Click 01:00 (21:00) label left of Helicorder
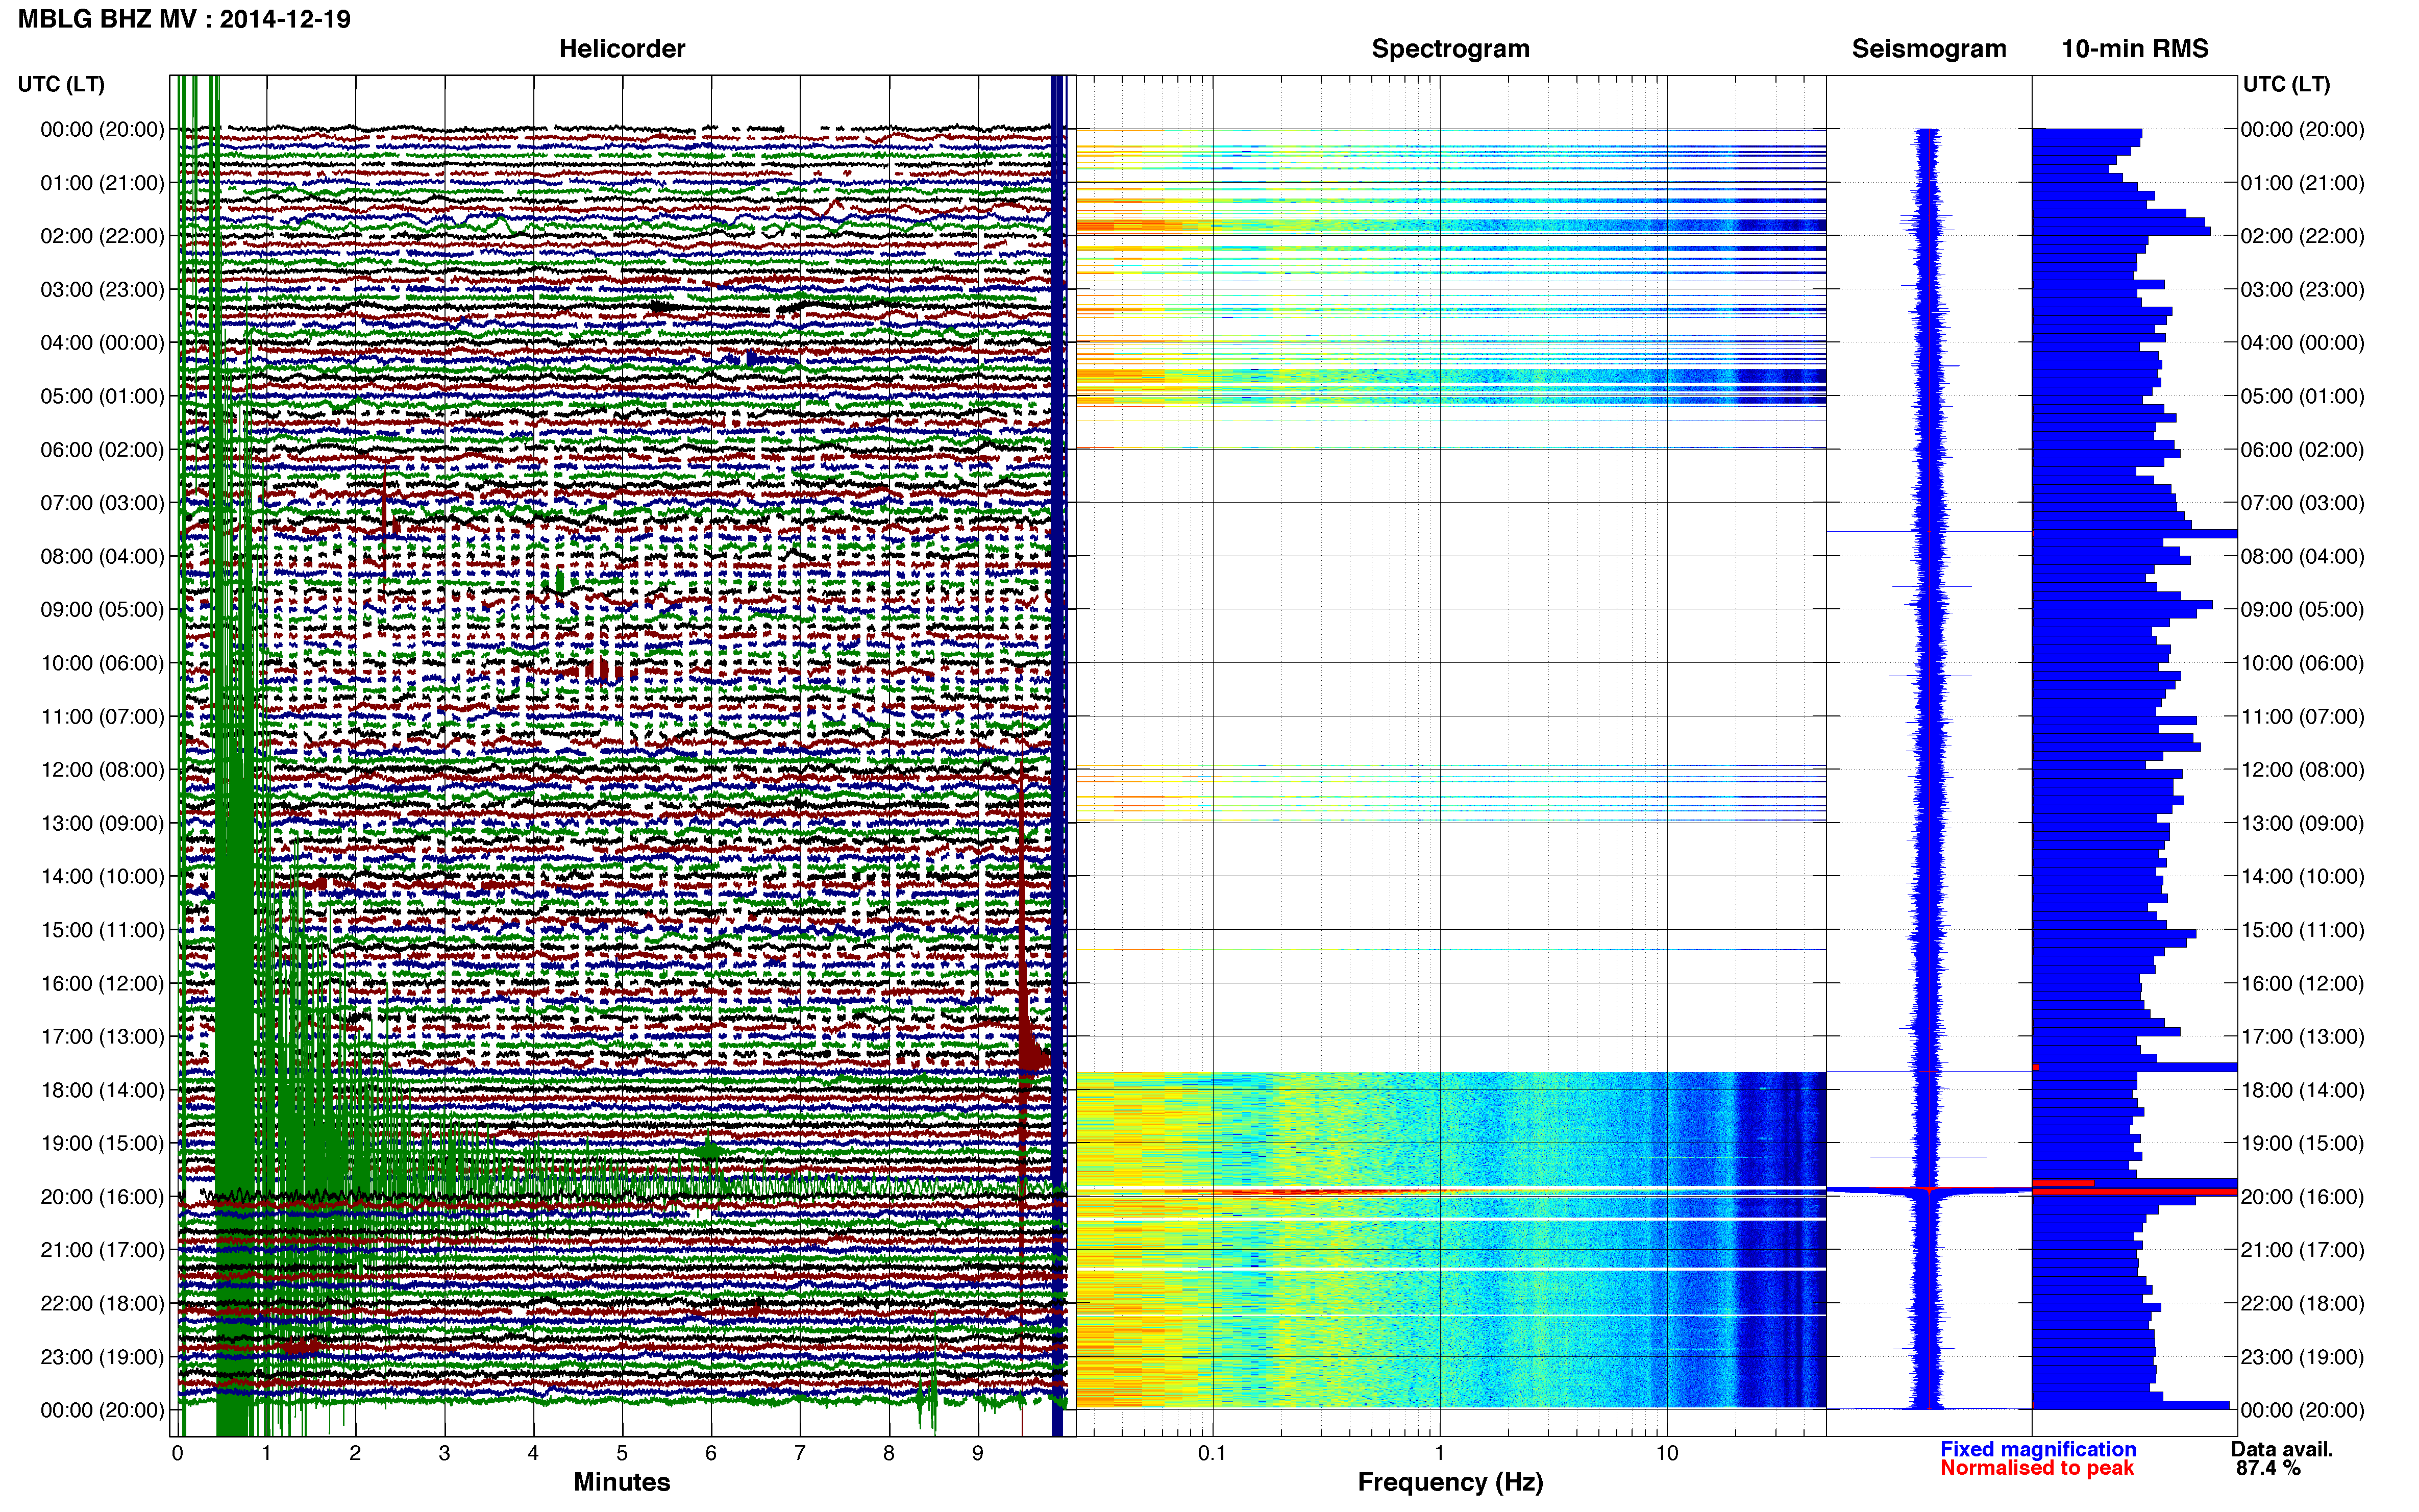This screenshot has height=1512, width=2419. (102, 183)
